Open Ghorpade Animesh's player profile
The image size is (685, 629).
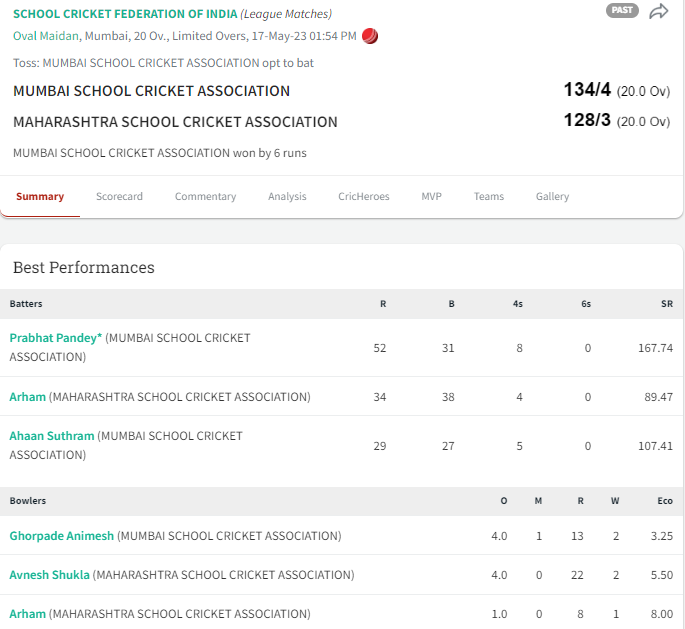[x=62, y=536]
